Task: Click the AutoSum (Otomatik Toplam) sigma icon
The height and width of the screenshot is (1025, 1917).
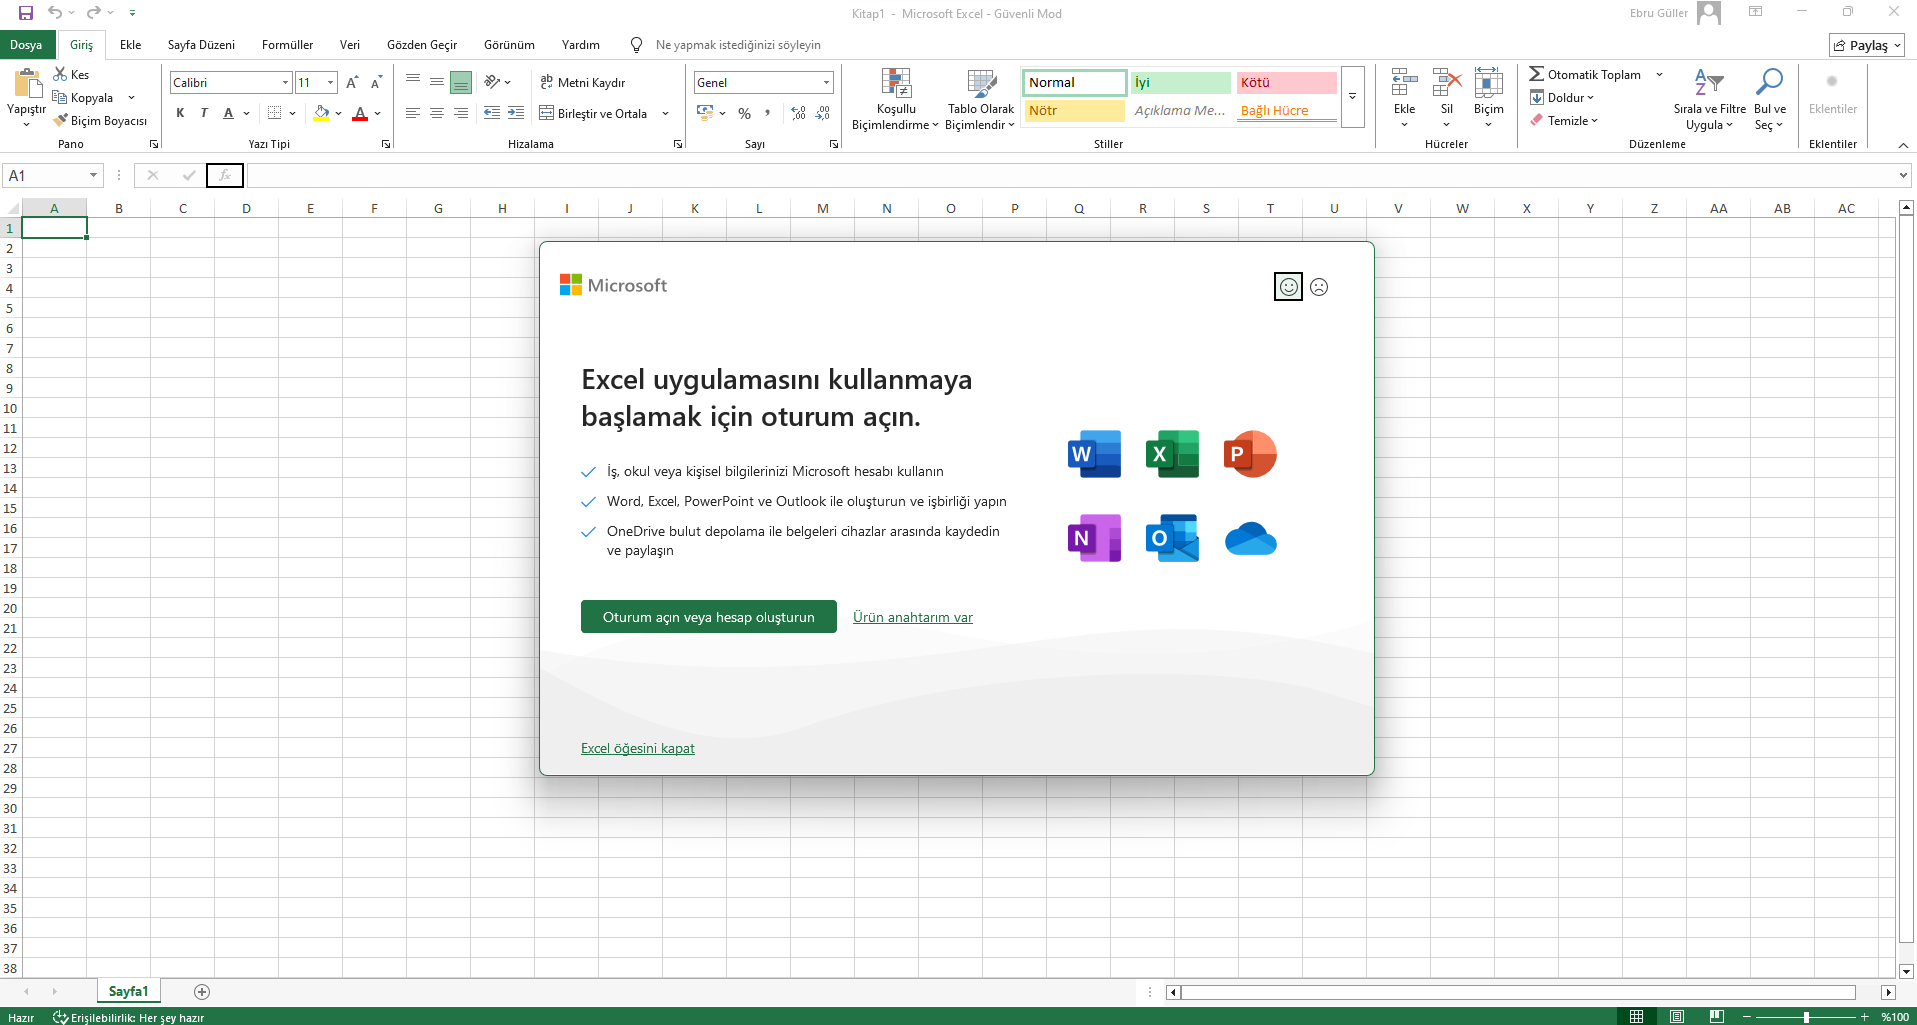Action: coord(1537,74)
